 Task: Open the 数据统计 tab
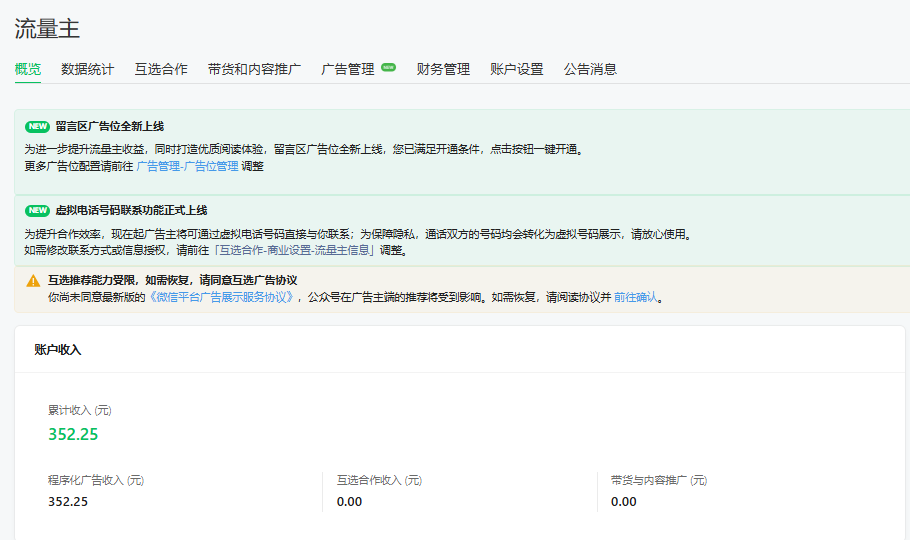(87, 69)
